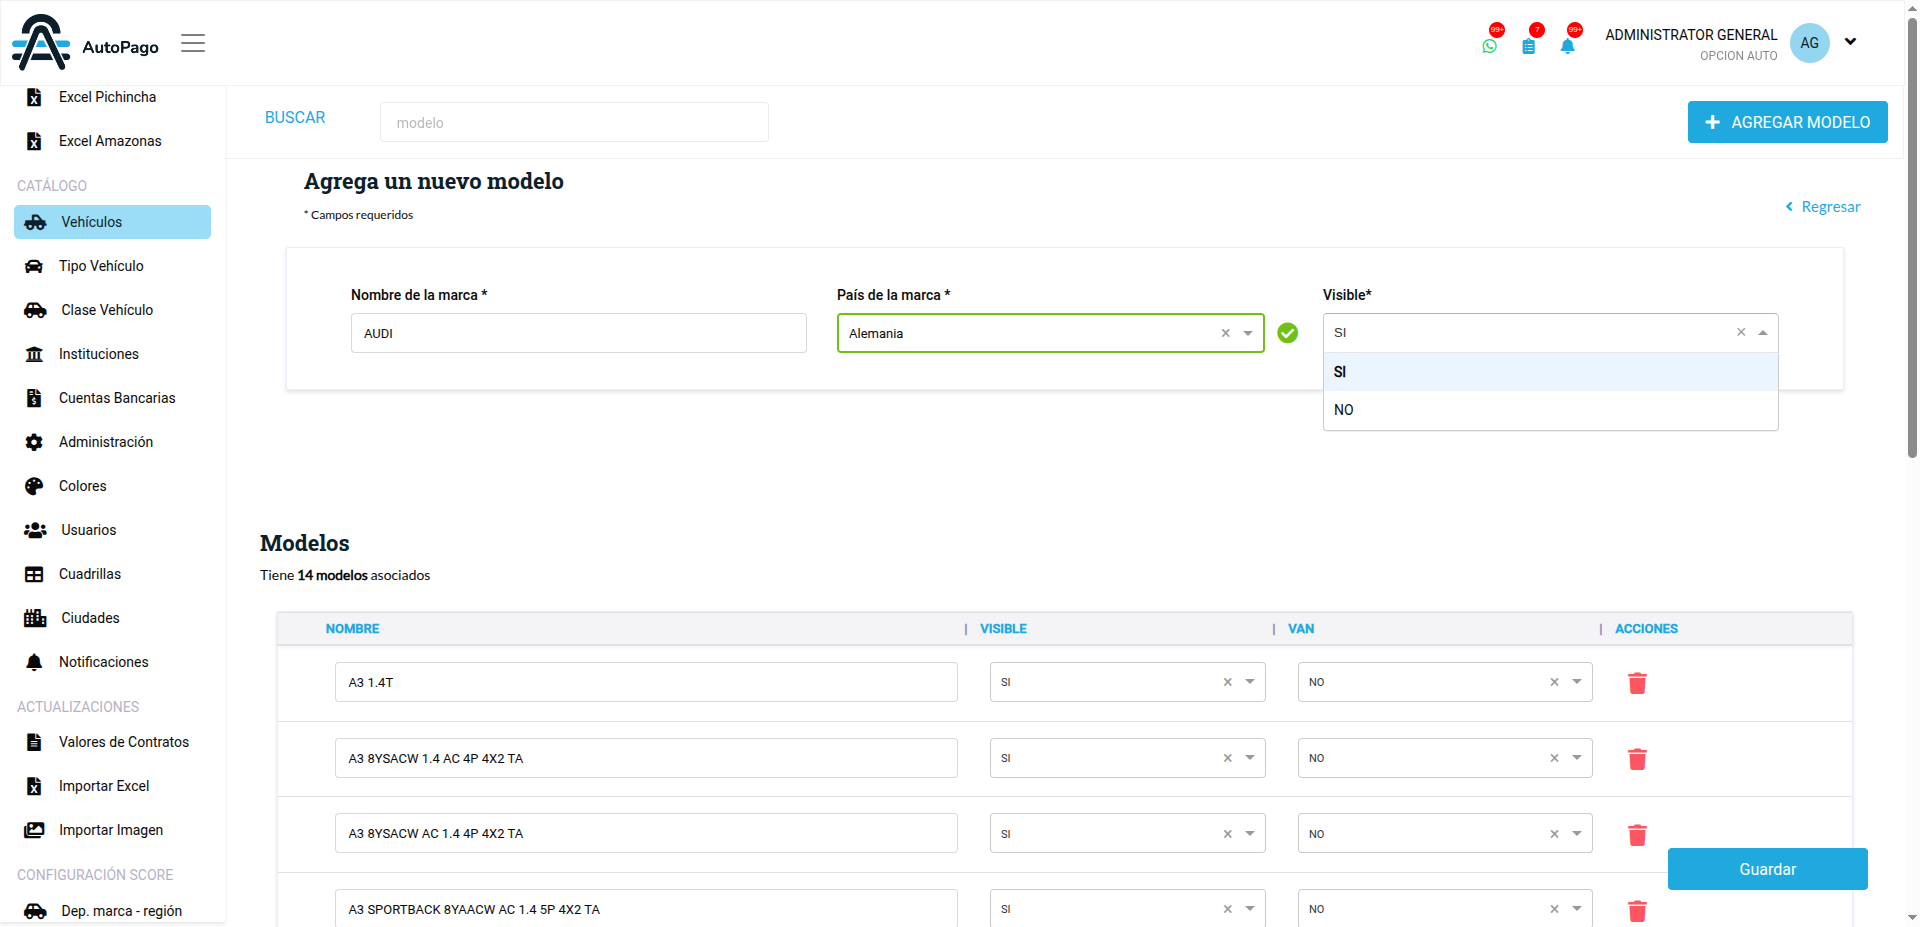Choose SI option in Visible list
This screenshot has height=927, width=1920.
click(1550, 372)
